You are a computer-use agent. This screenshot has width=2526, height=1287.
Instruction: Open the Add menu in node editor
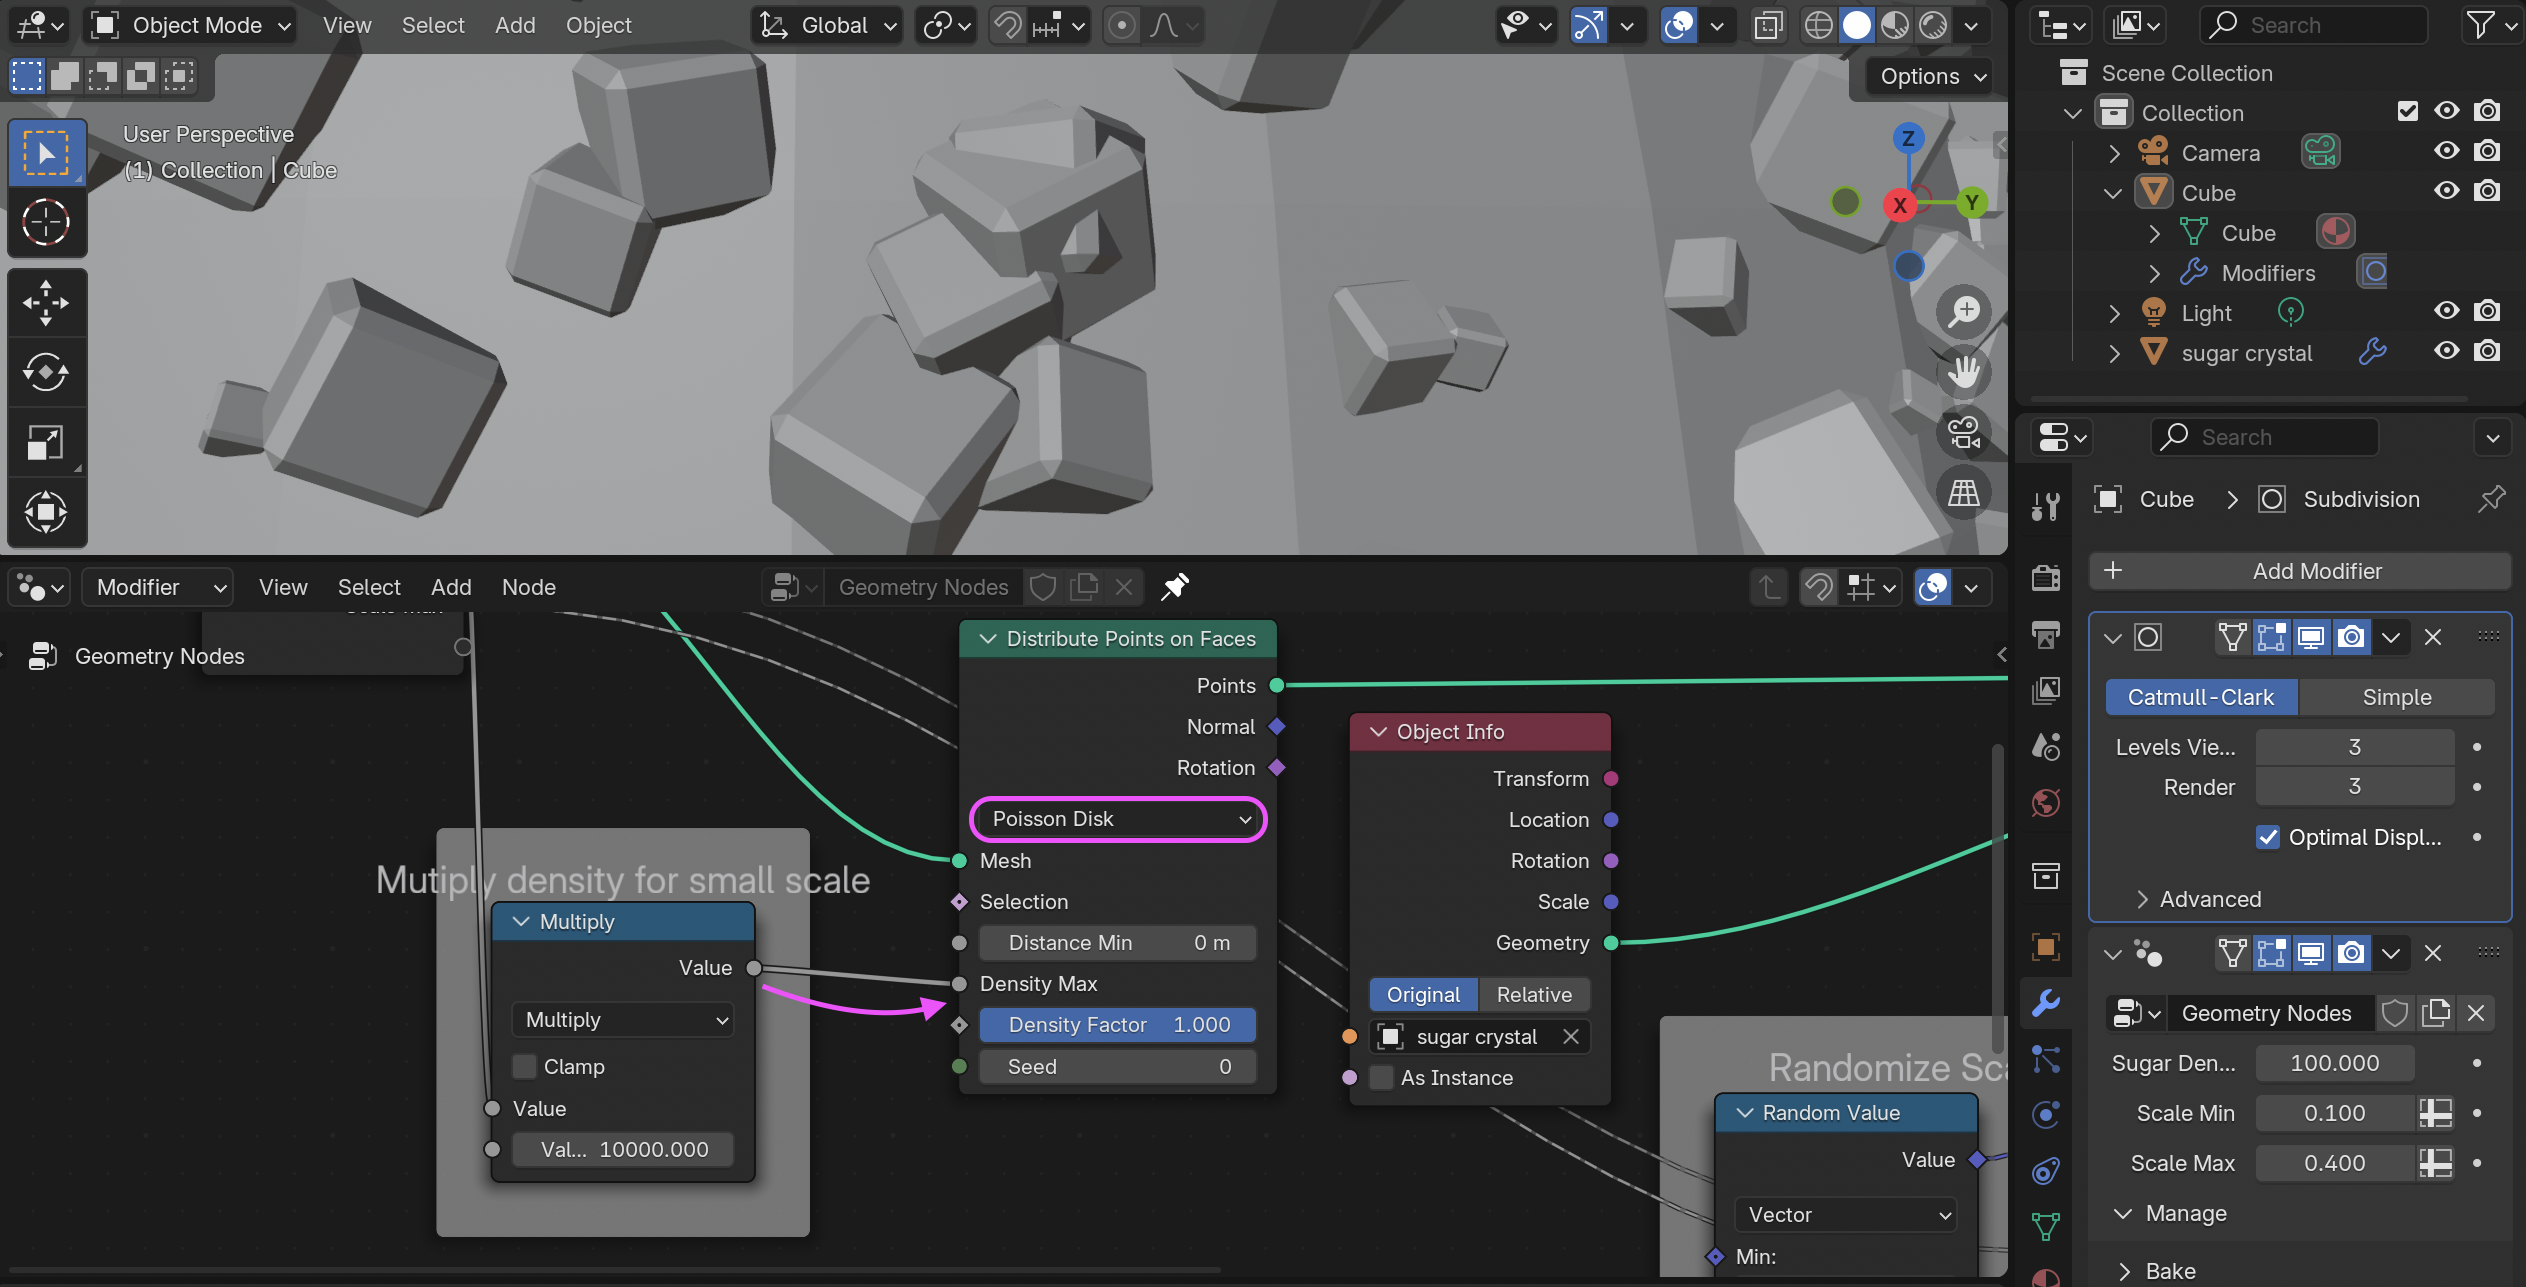(450, 587)
